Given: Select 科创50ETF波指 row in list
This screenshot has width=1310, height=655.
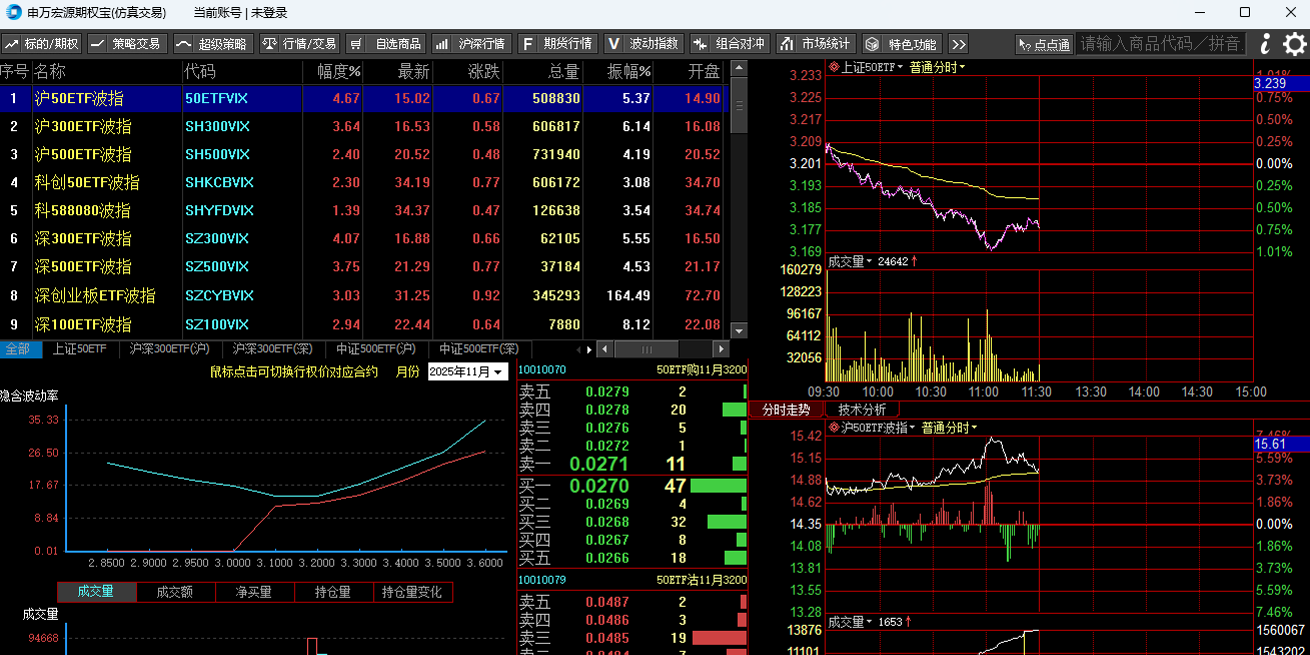Looking at the screenshot, I should (x=87, y=183).
